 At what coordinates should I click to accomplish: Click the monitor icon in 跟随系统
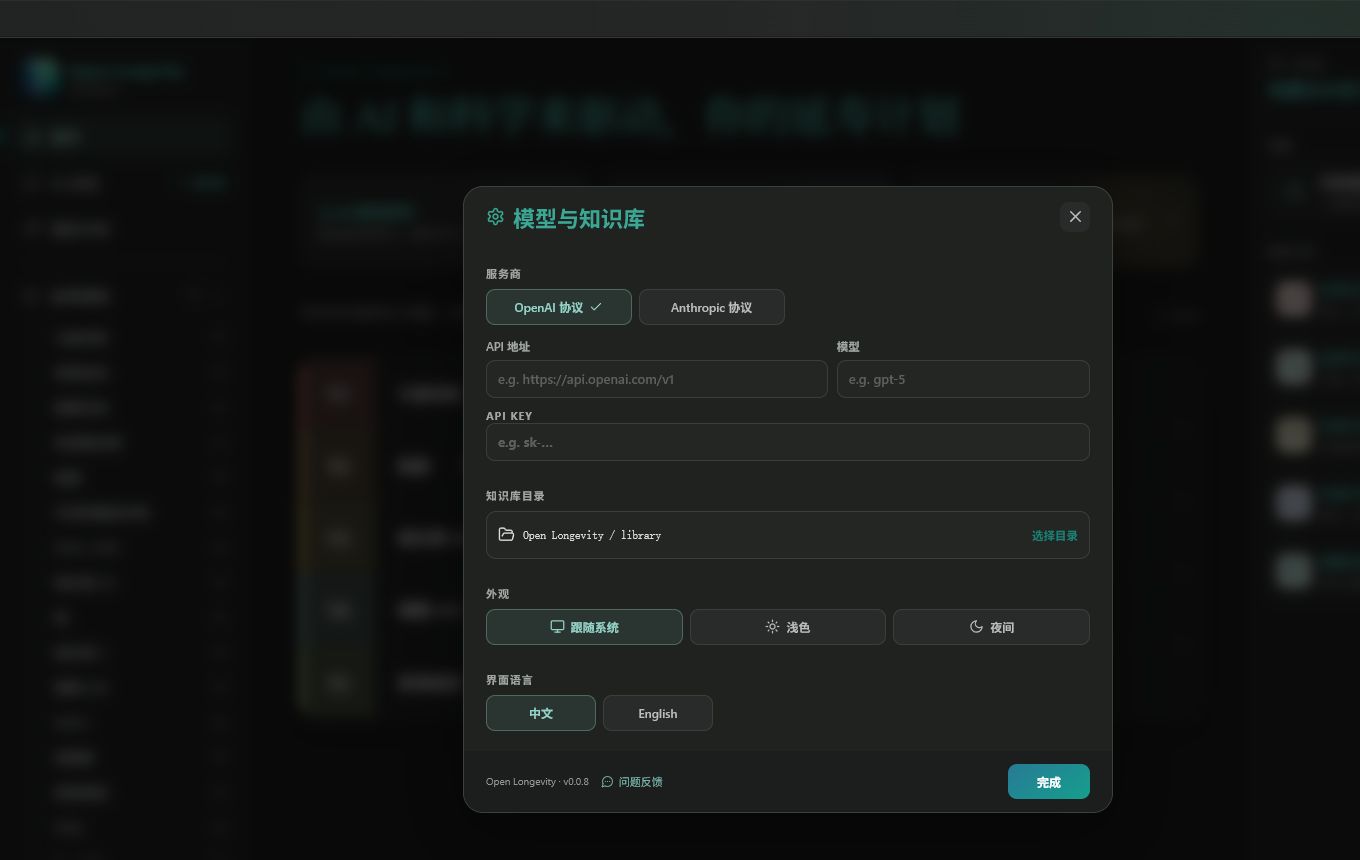[x=557, y=627]
